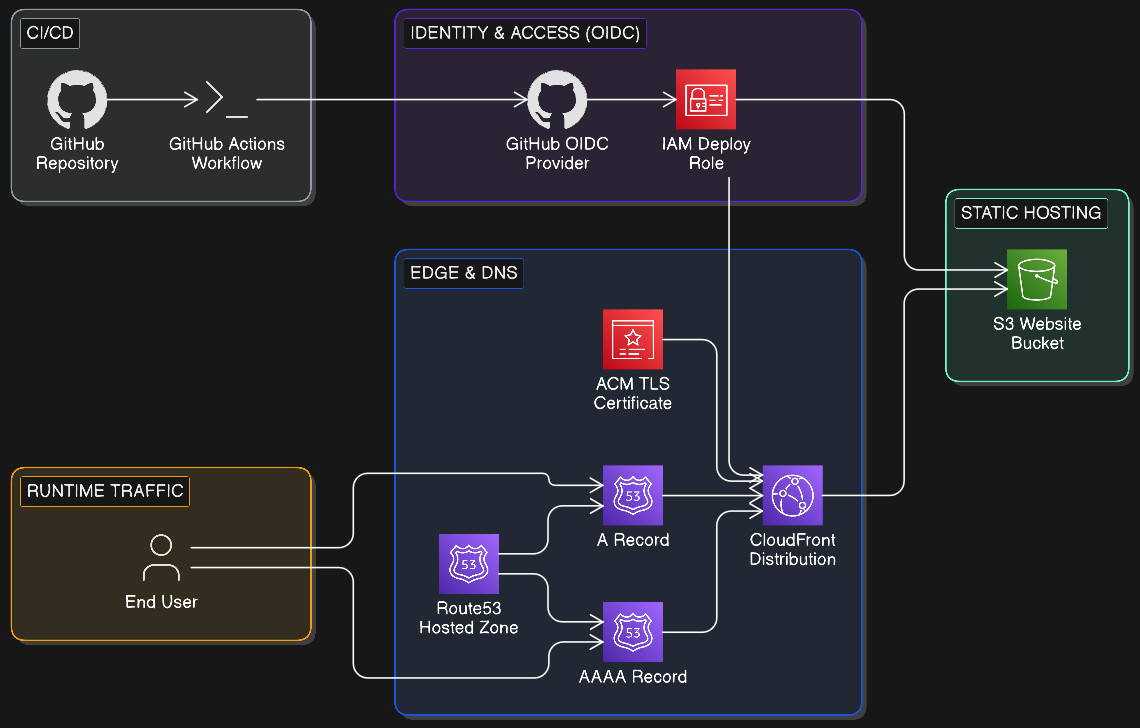Click the 'S3 Website Bucket' text label

point(1037,333)
